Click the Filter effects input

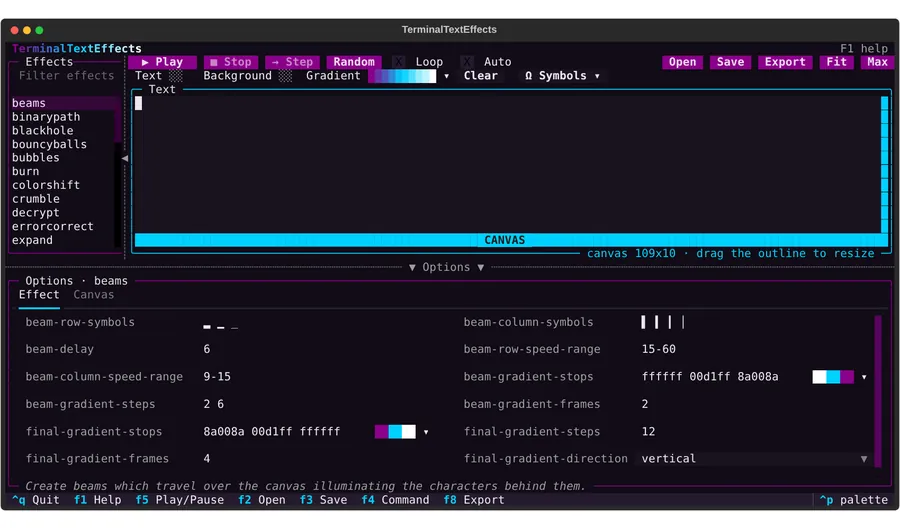point(66,76)
